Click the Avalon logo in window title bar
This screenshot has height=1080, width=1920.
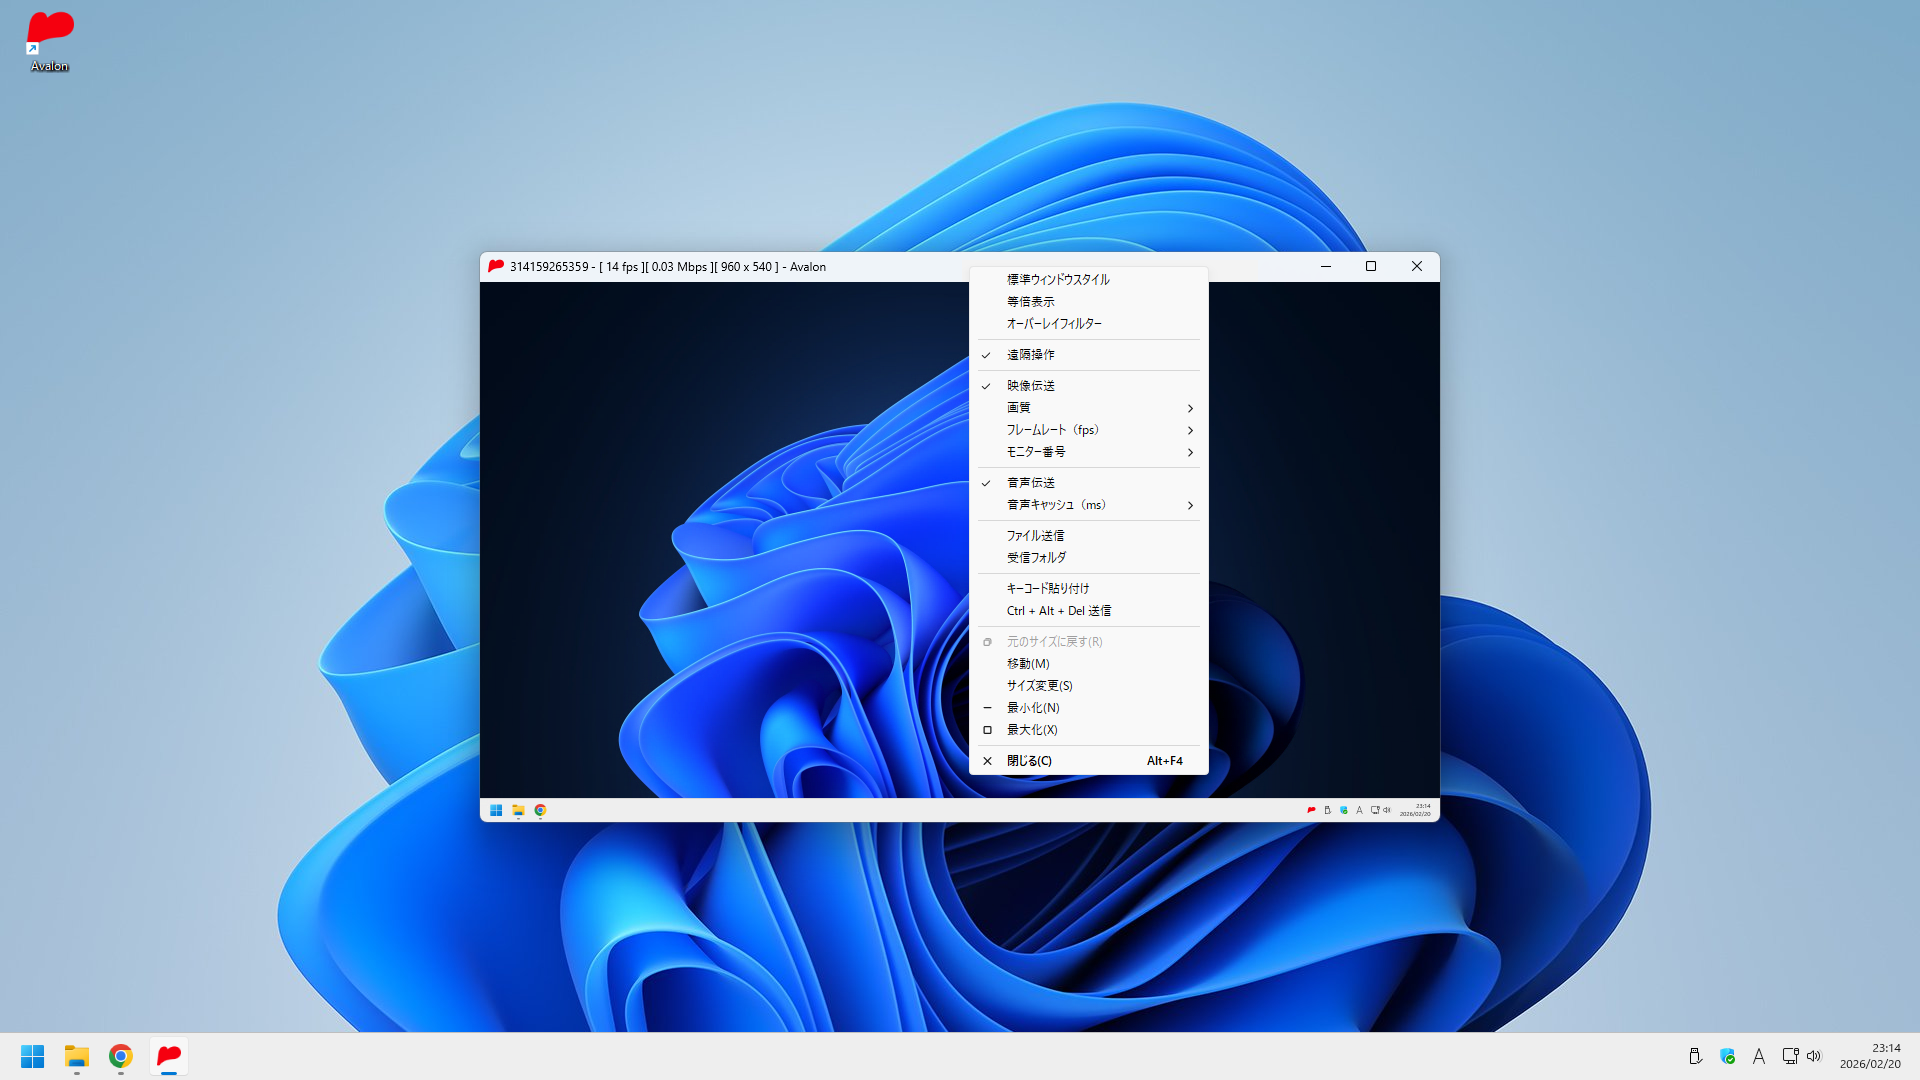496,266
